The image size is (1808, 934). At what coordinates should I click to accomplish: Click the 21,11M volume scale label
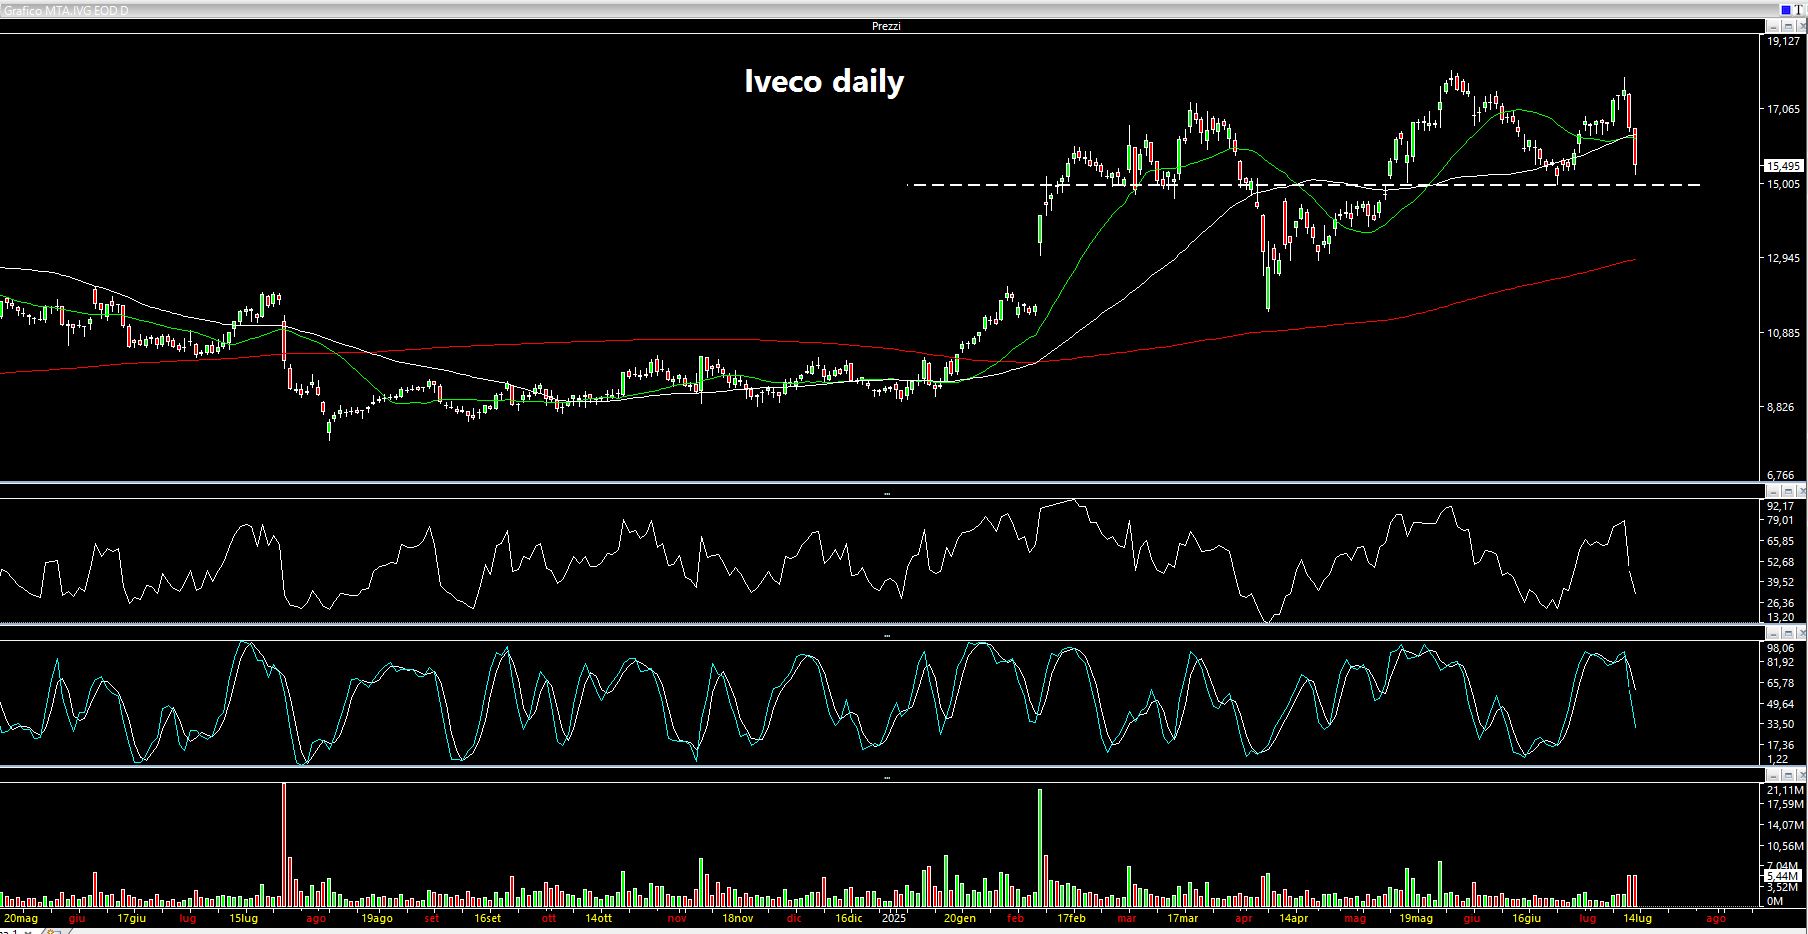(1785, 790)
